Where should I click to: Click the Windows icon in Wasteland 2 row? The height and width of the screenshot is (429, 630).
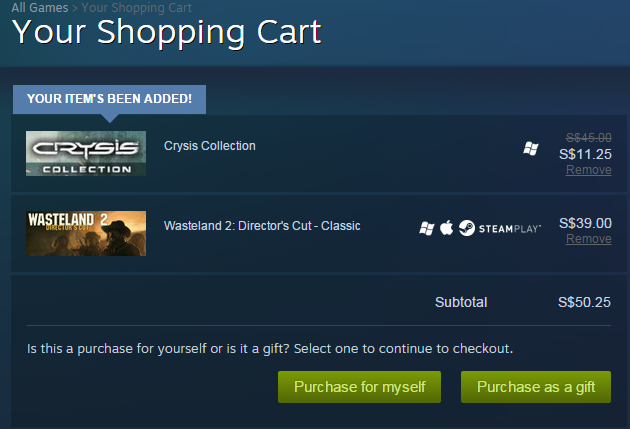(427, 229)
